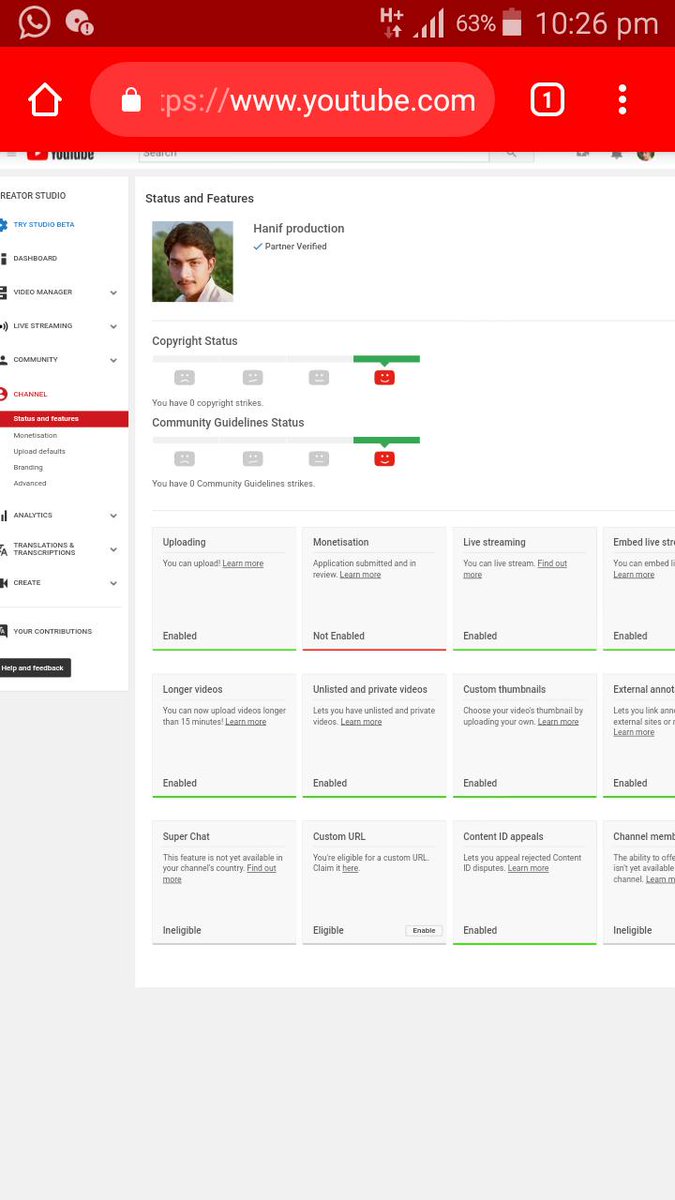Tap the battery icon in status bar
The width and height of the screenshot is (675, 1200).
pyautogui.click(x=512, y=22)
